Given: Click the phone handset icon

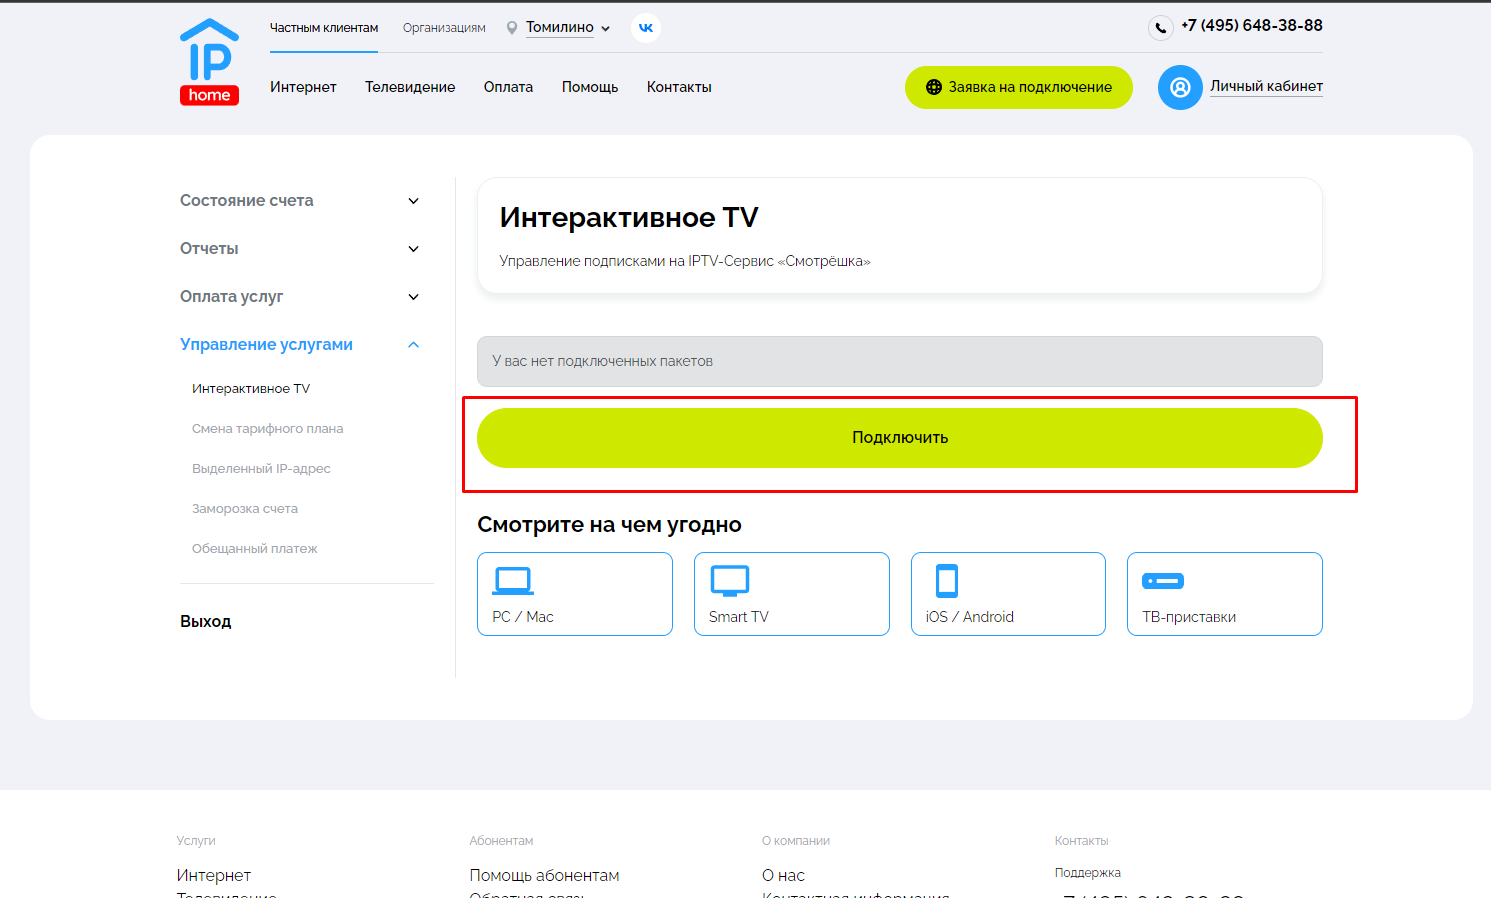Looking at the screenshot, I should coord(1160,28).
